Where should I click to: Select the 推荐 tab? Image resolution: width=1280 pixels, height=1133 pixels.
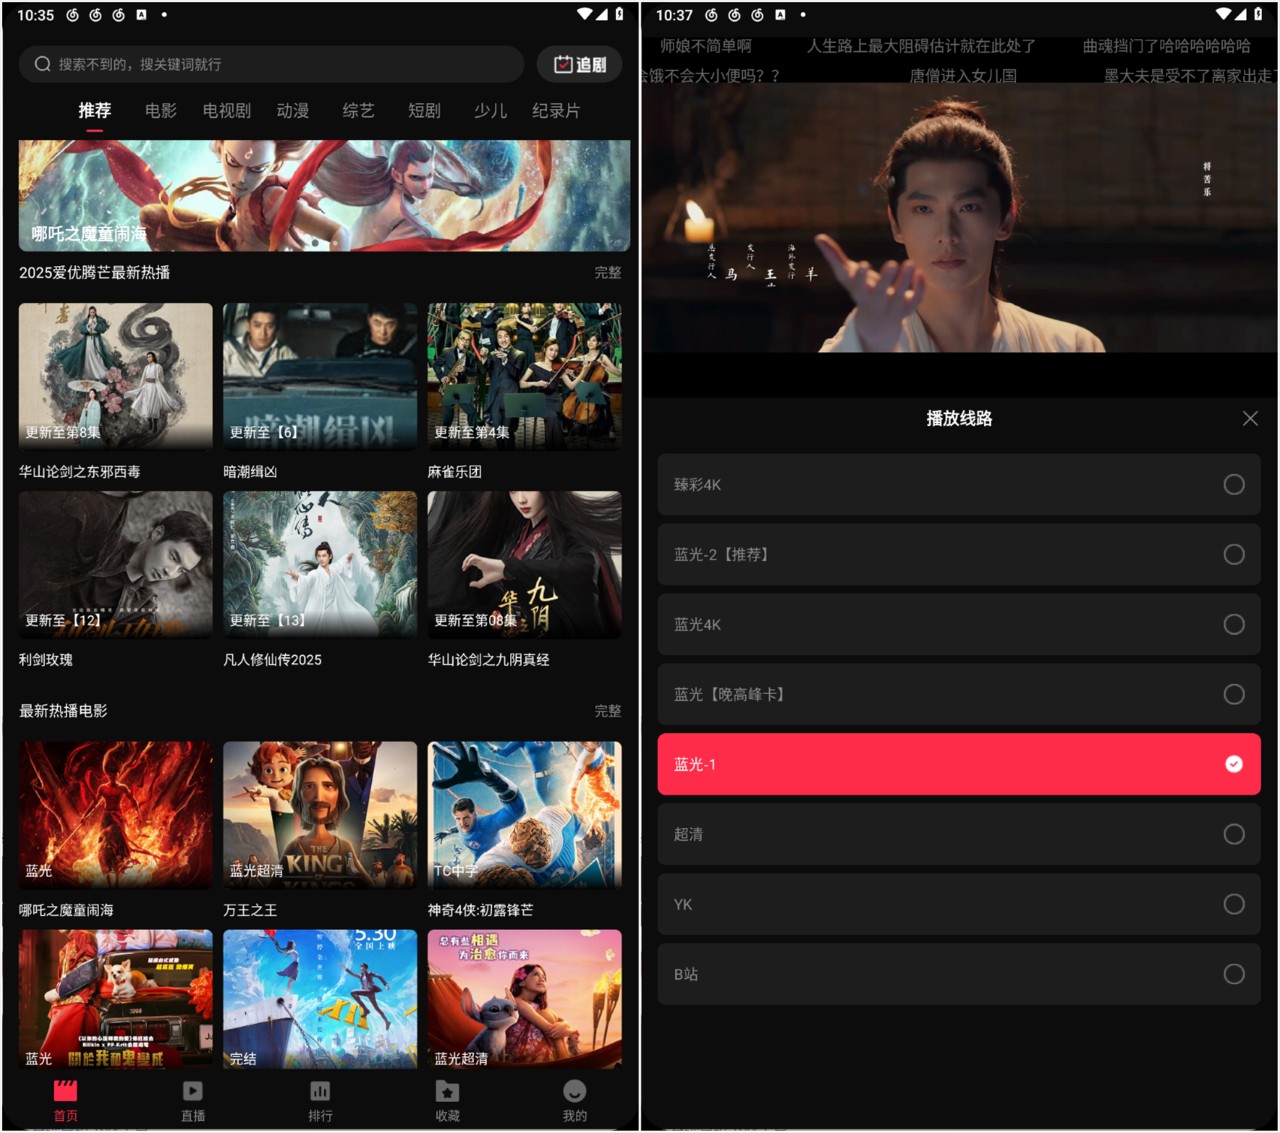[95, 110]
